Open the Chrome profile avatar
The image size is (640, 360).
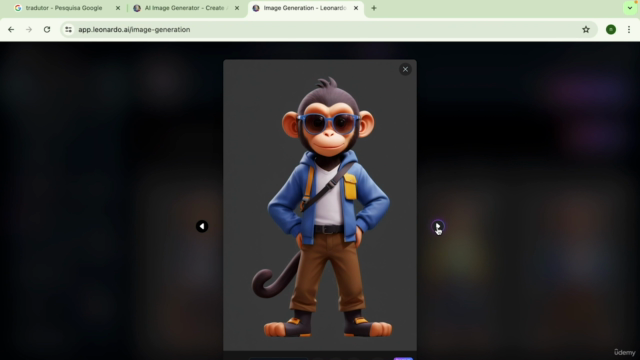(611, 29)
